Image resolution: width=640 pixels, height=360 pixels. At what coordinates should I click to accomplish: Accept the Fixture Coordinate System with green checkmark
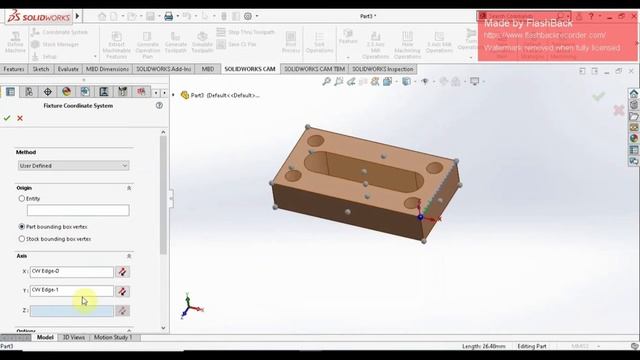pyautogui.click(x=7, y=118)
